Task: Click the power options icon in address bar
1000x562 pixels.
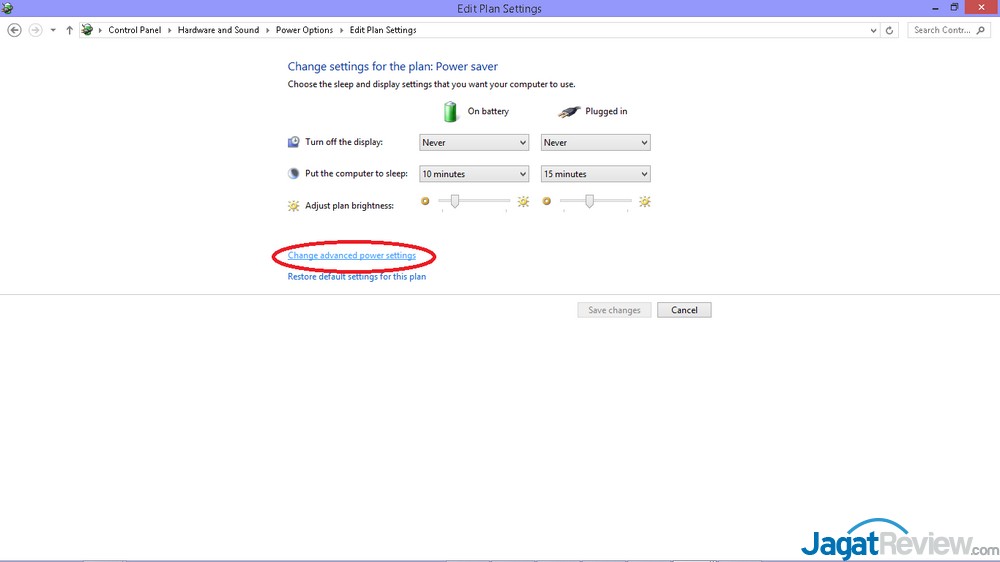Action: [x=87, y=30]
